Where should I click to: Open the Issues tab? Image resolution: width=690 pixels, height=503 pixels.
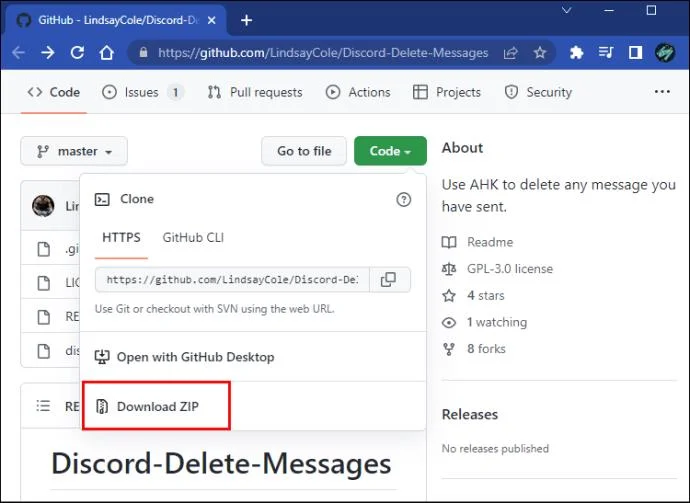[x=143, y=92]
